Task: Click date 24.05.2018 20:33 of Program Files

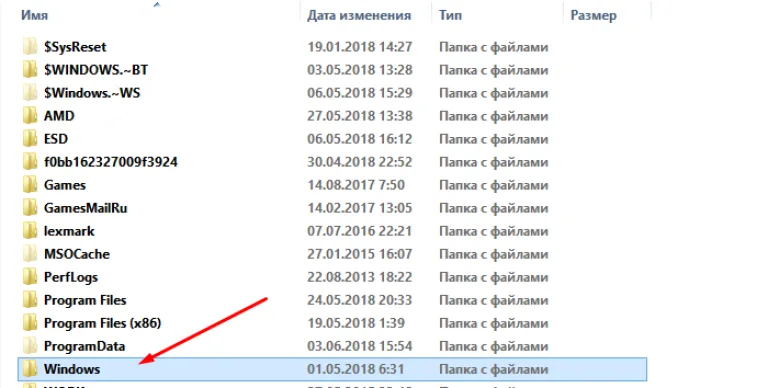Action: 360,300
